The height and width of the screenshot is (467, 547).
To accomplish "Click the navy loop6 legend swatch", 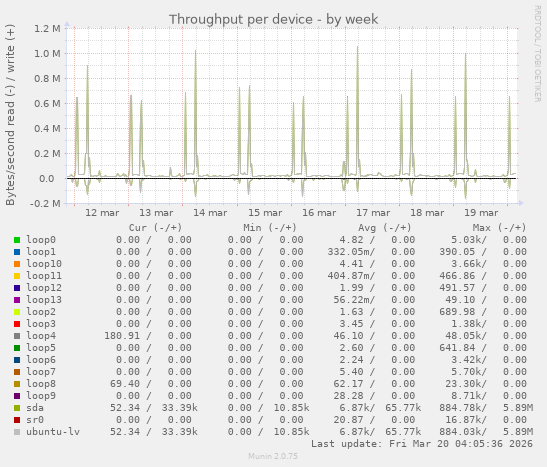I will tap(17, 360).
